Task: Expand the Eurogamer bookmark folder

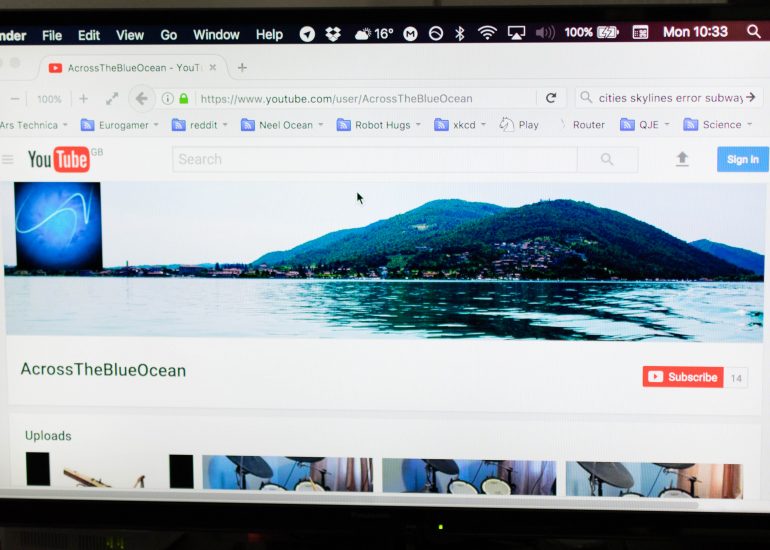Action: pos(119,125)
